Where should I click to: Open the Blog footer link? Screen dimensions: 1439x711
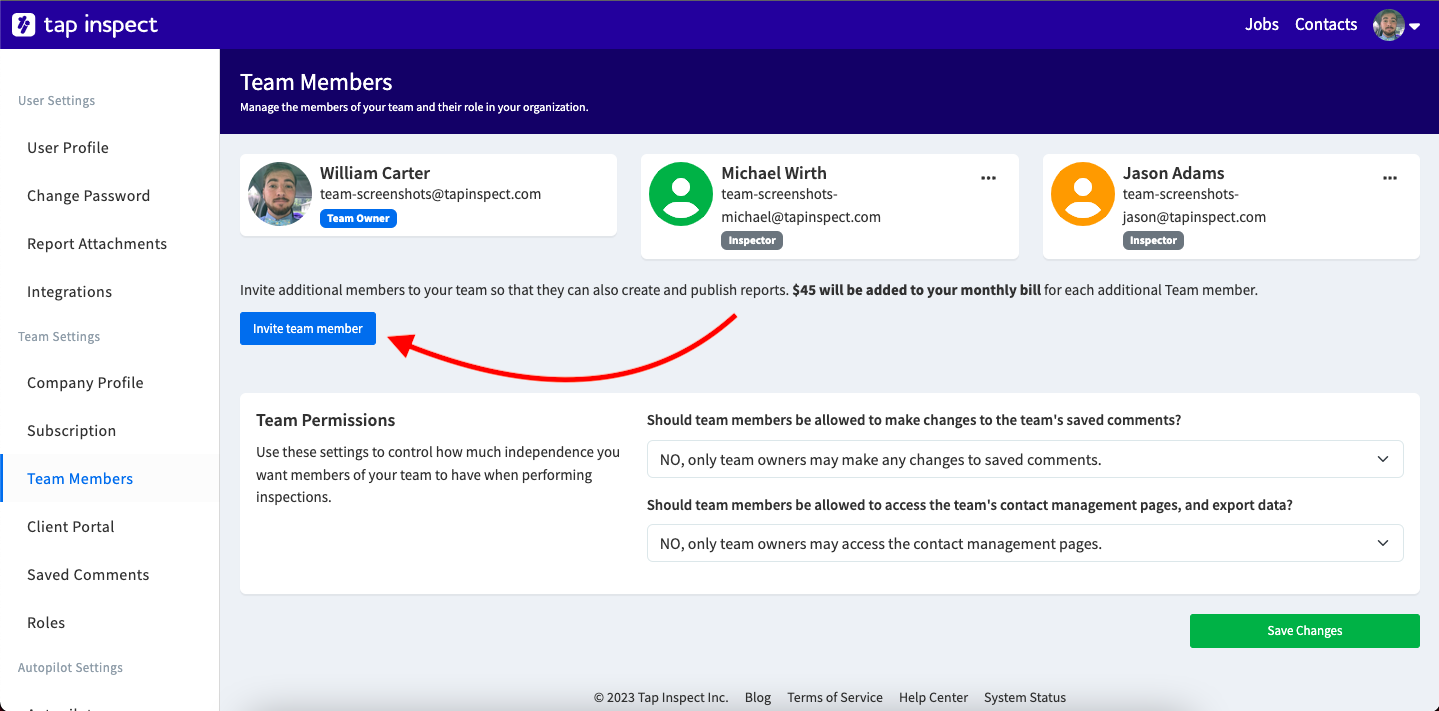click(758, 698)
